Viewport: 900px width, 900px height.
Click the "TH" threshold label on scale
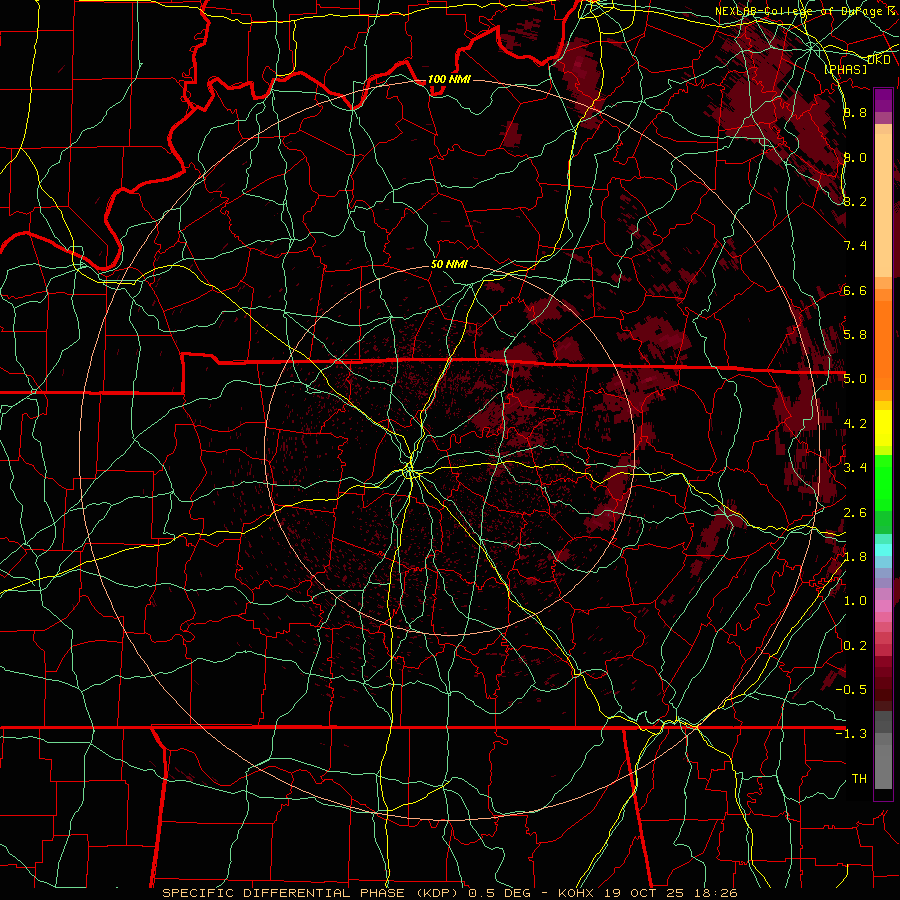point(859,778)
